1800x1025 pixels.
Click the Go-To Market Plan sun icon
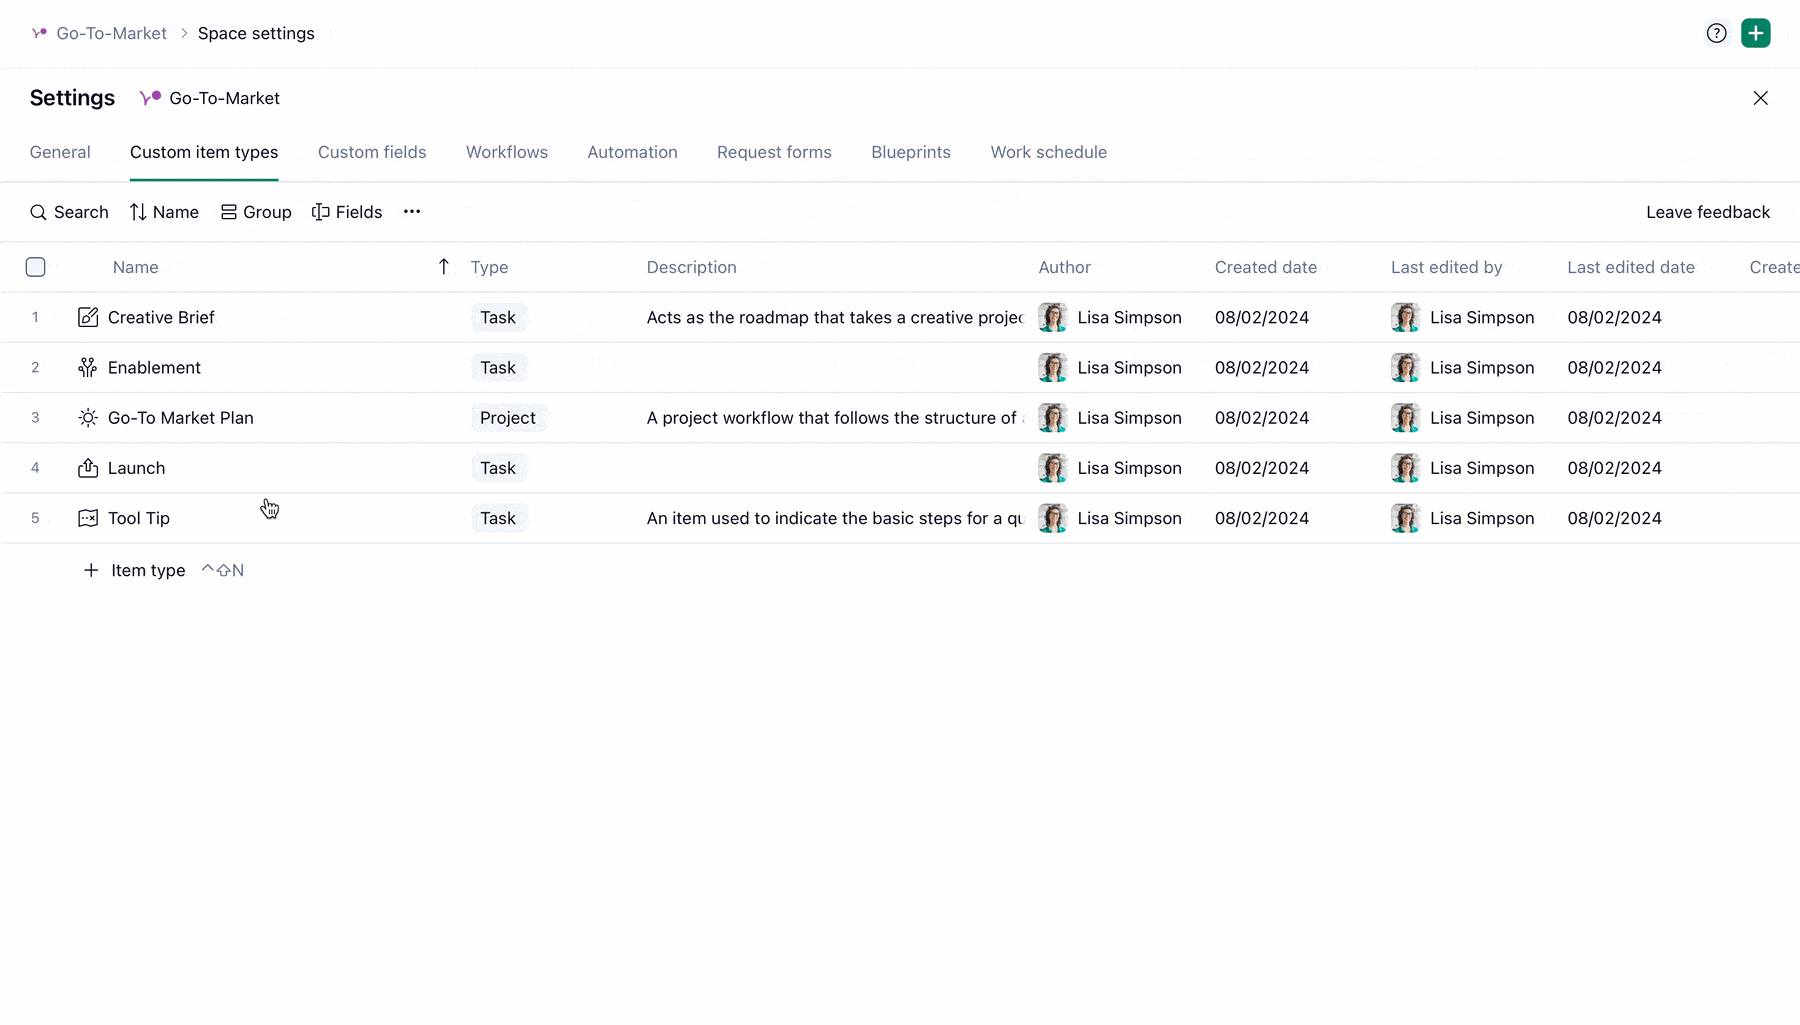click(x=88, y=418)
